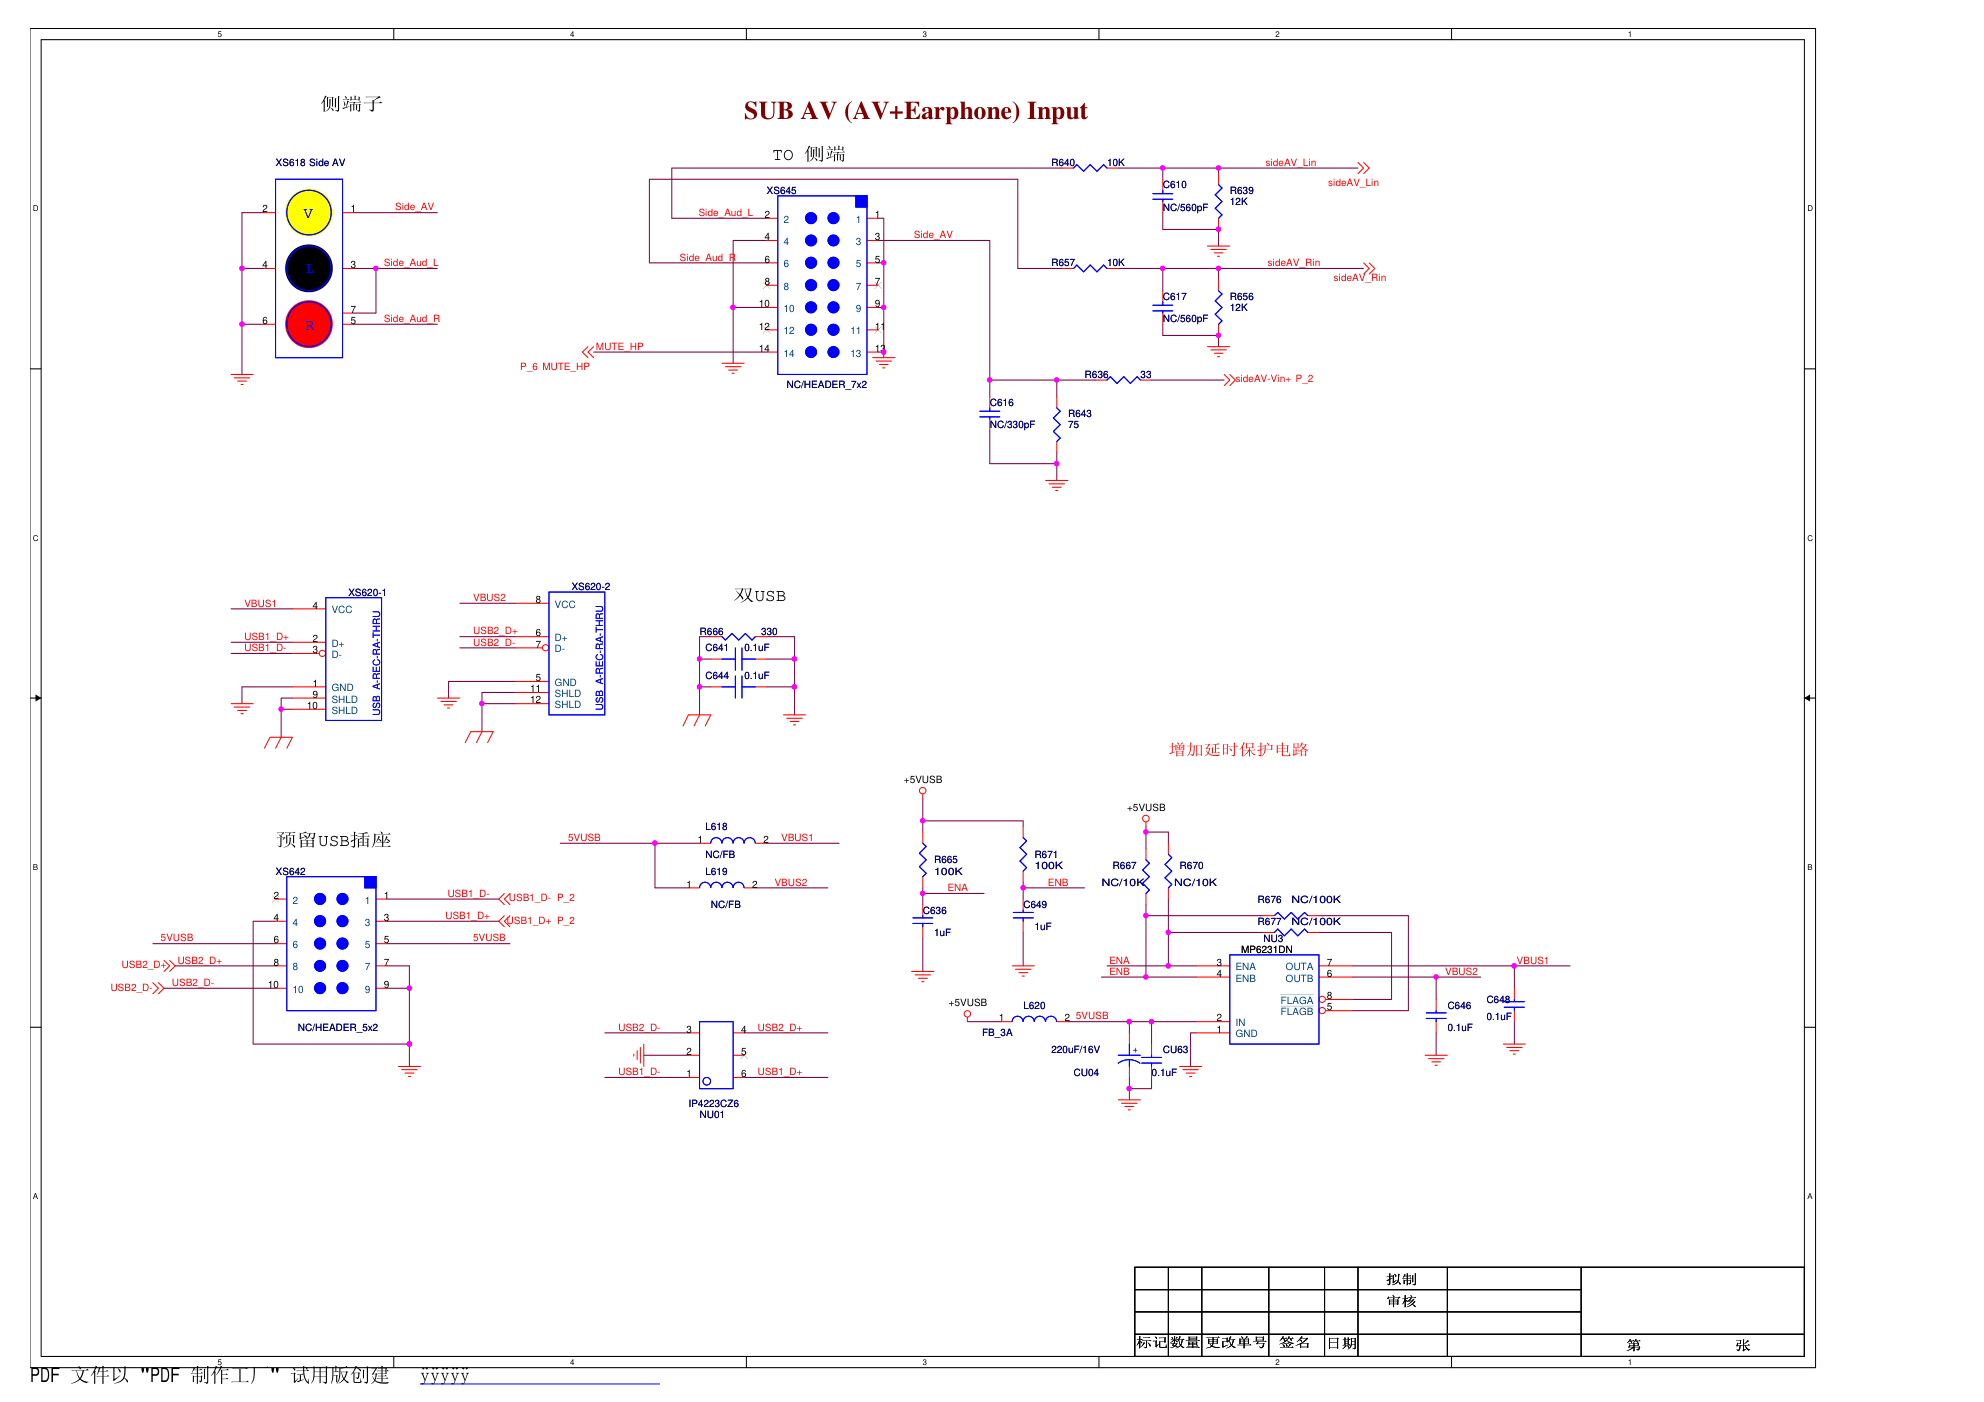
Task: Select capacitor label C648
Action: coord(1498,999)
